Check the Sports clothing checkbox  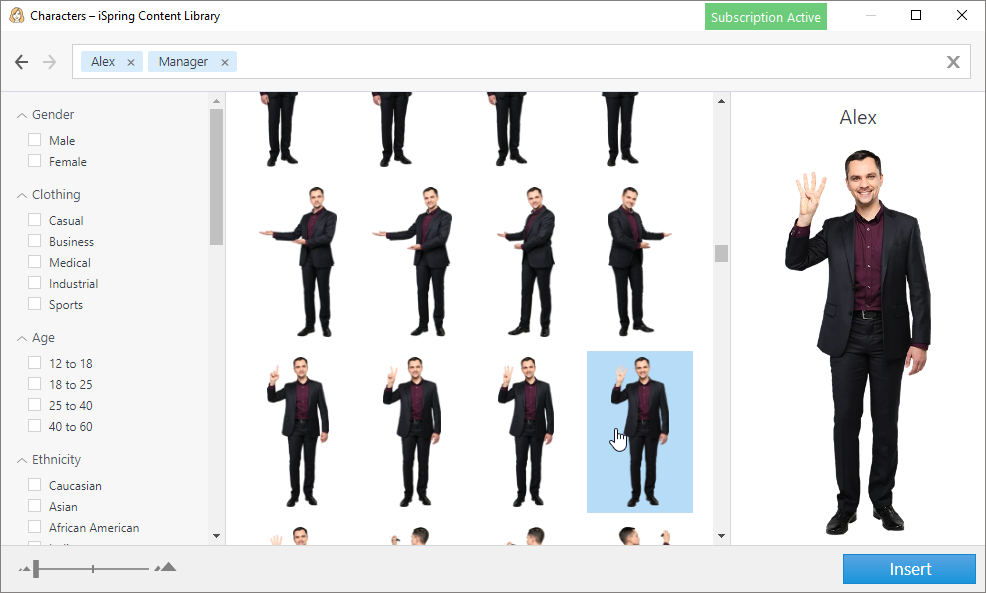coord(34,304)
